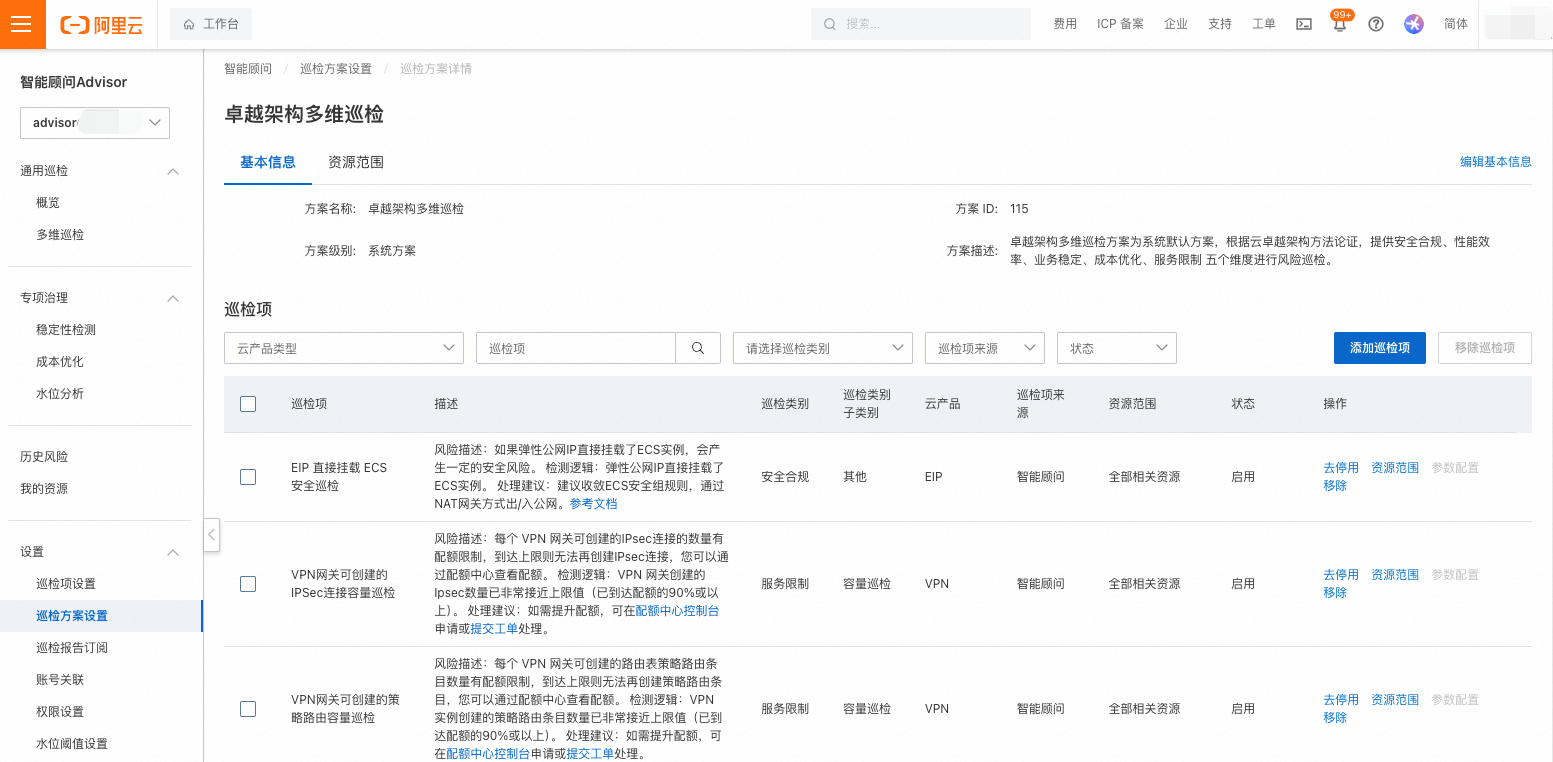Open the Cloud Shell terminal icon
Viewport: 1553px width, 762px height.
[x=1304, y=24]
